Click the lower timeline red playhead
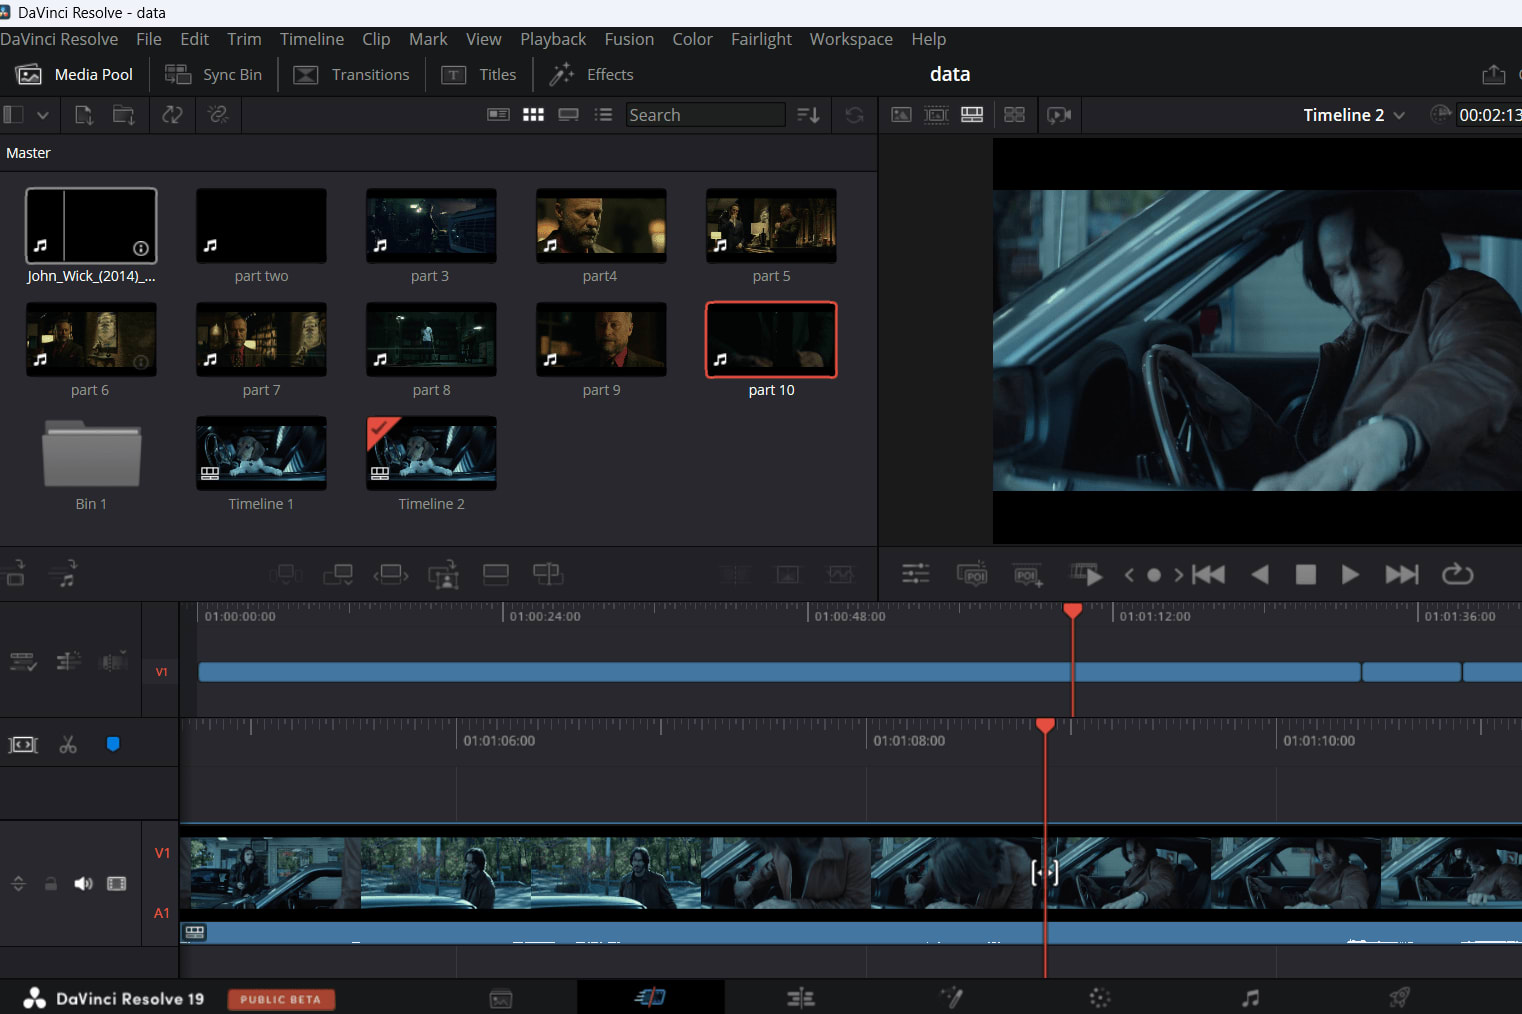This screenshot has width=1522, height=1014. (x=1045, y=725)
